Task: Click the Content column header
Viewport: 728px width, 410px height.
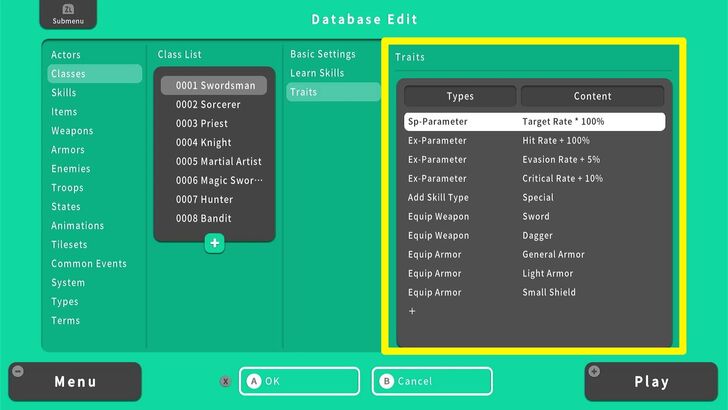Action: coord(592,96)
